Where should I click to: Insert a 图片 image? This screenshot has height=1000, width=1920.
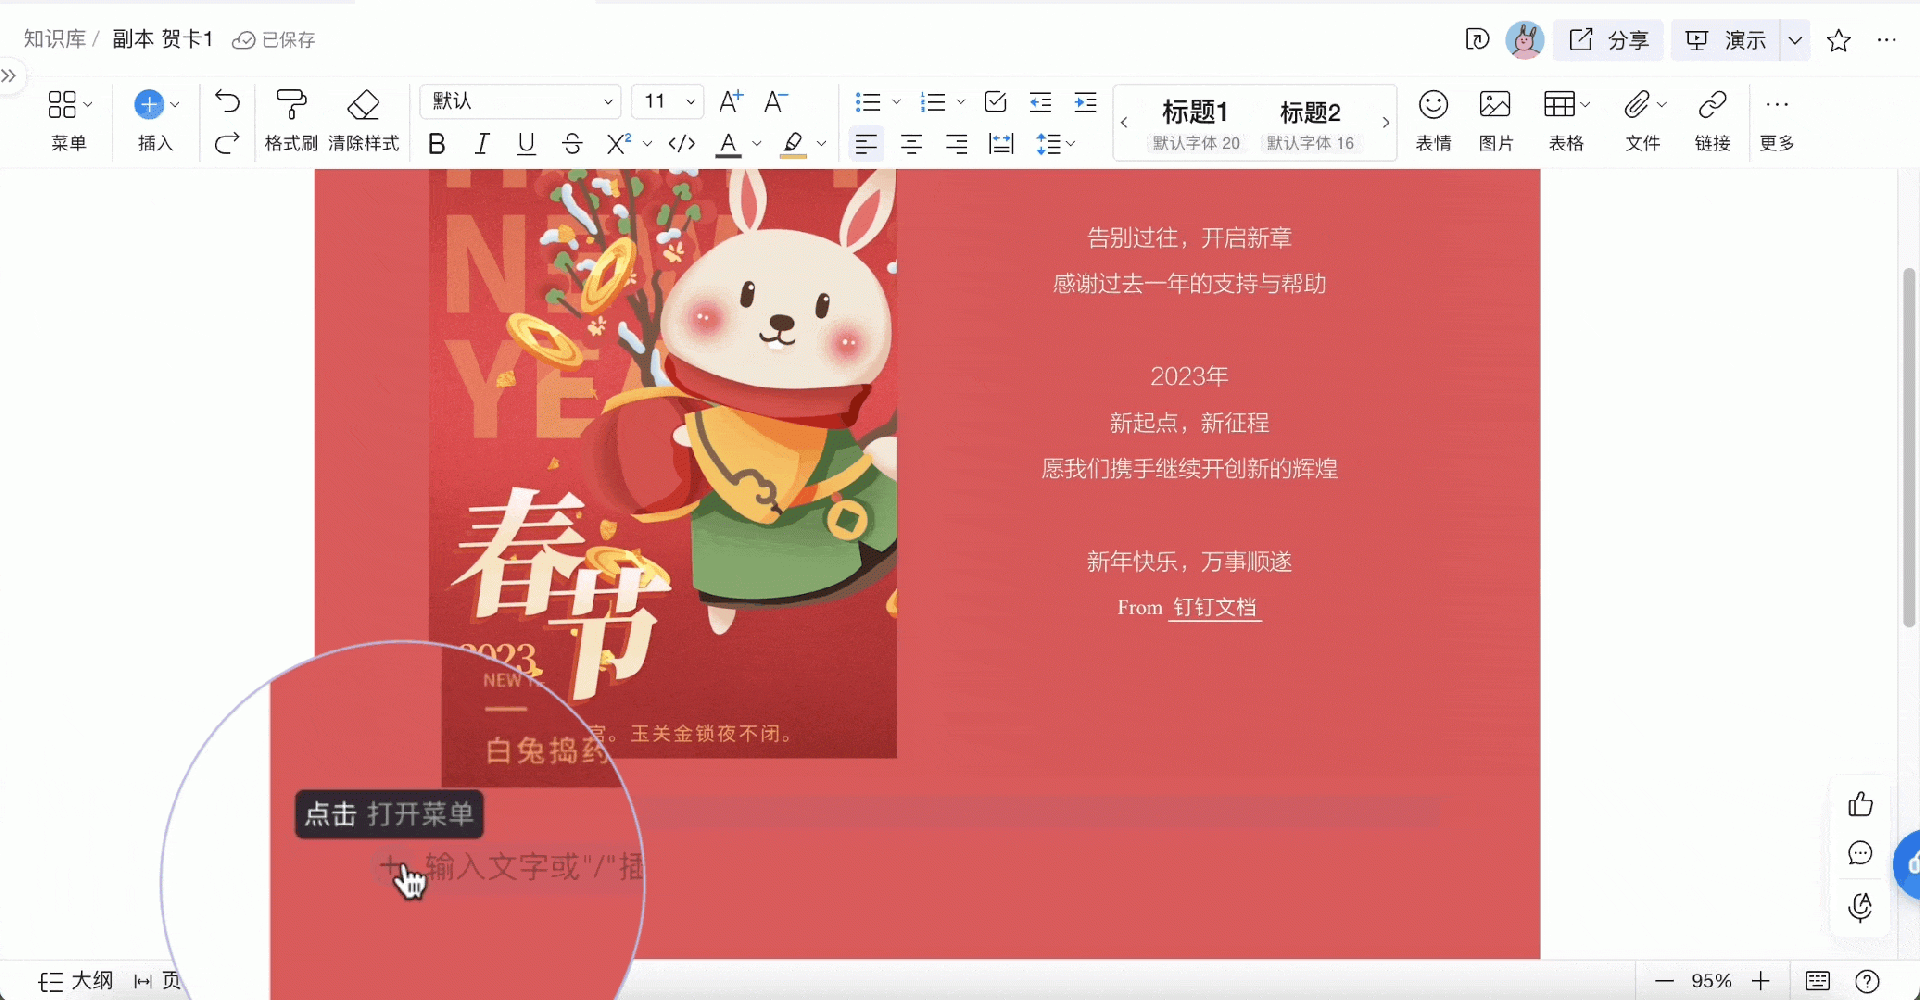[1495, 120]
